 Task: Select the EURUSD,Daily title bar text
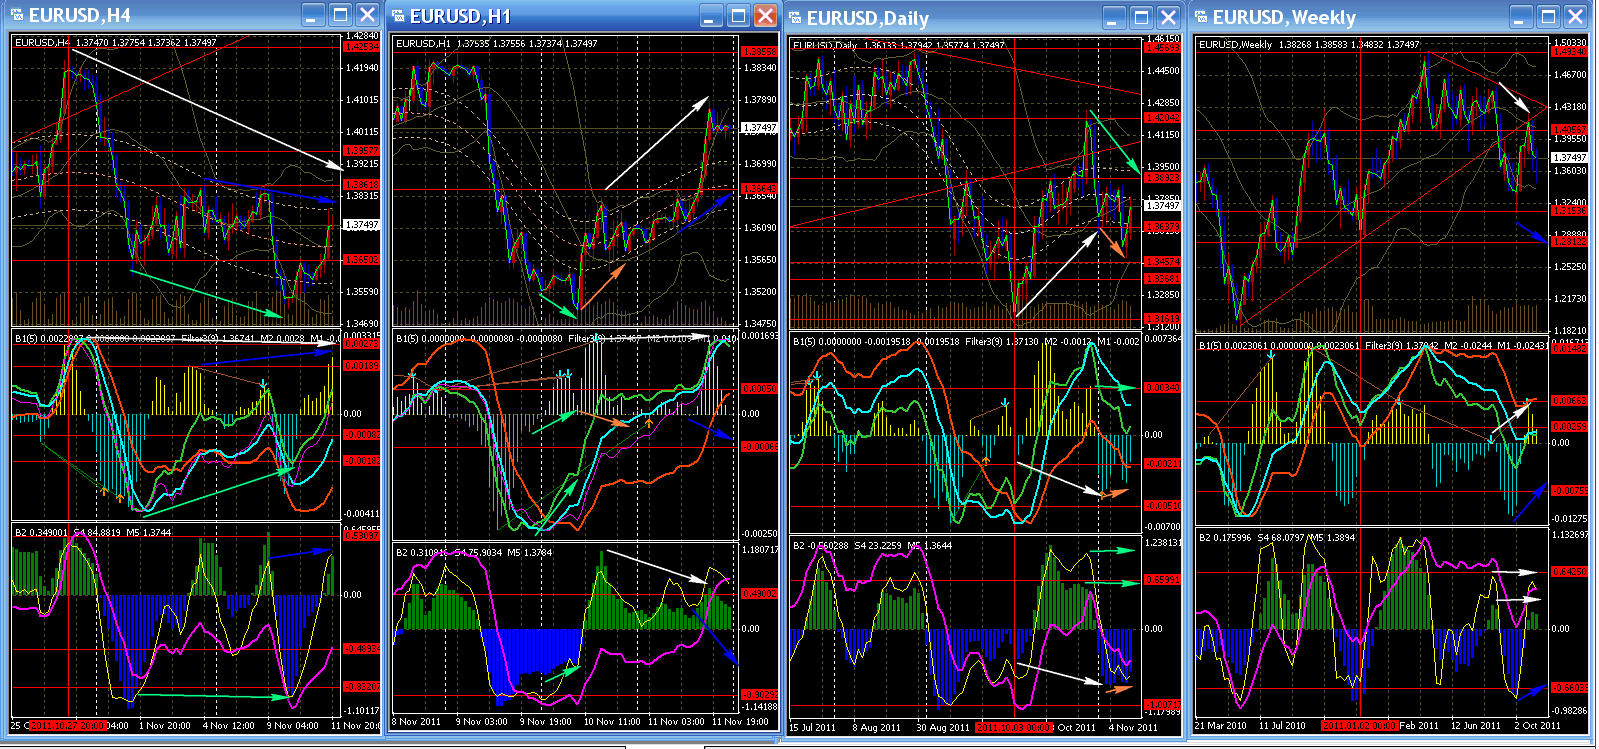coord(867,18)
